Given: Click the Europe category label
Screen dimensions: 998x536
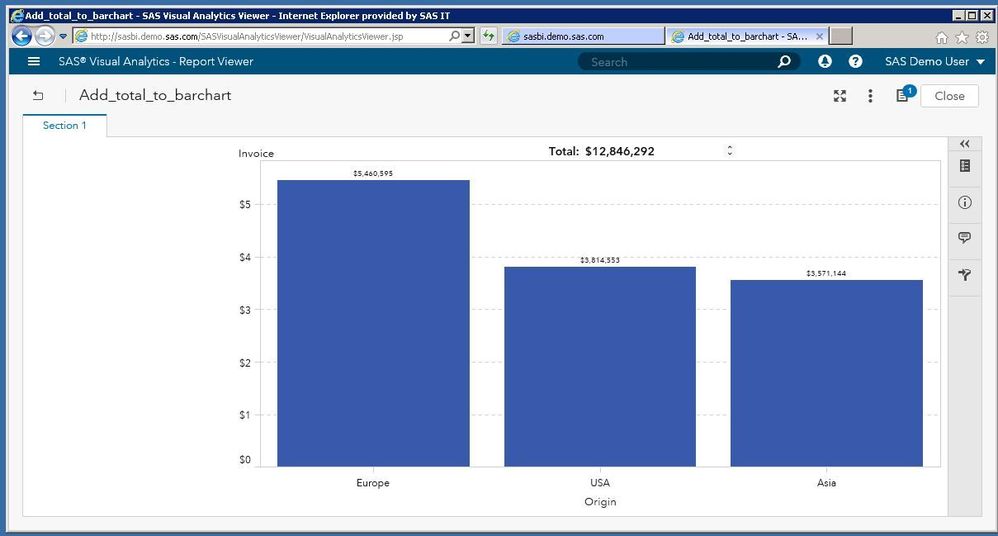Looking at the screenshot, I should [373, 483].
